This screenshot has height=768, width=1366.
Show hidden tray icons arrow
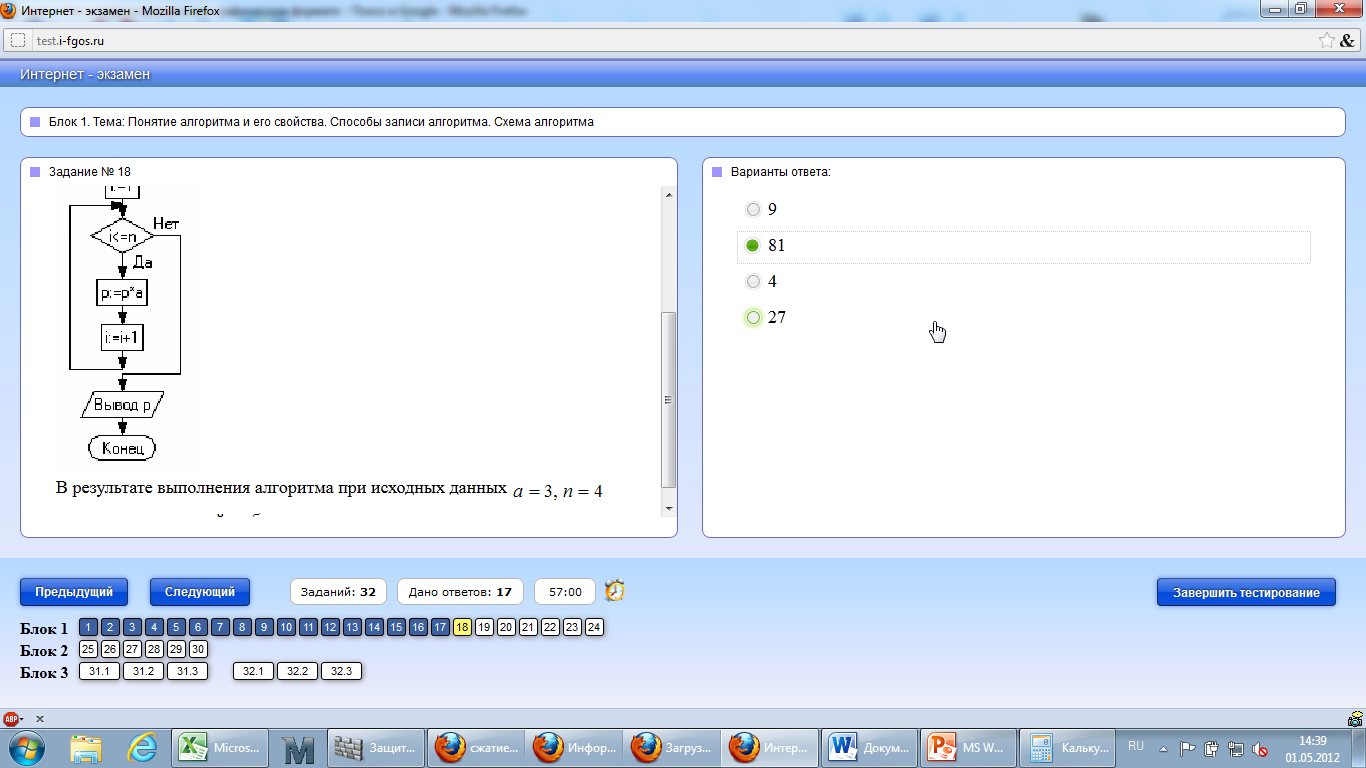coord(1163,748)
